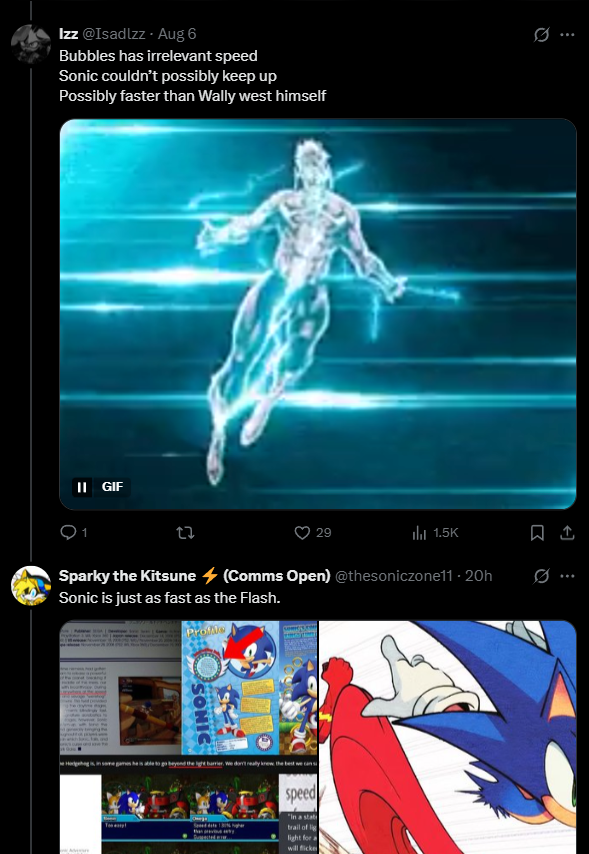This screenshot has height=854, width=589.
Task: Open the Aug 6 timestamp
Action: pyautogui.click(x=177, y=34)
